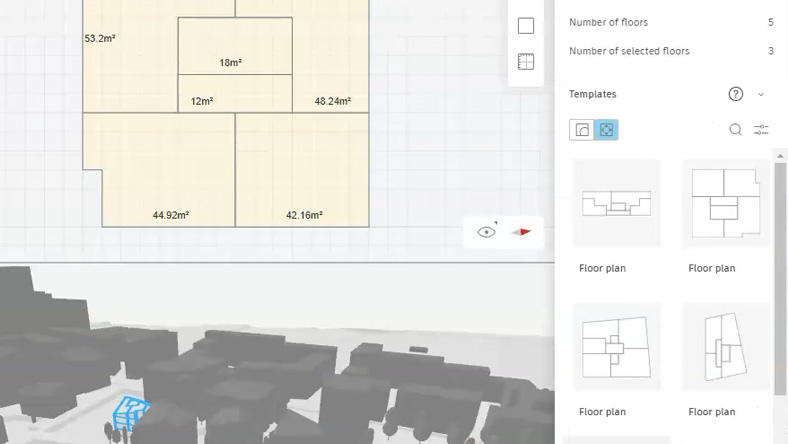This screenshot has height=444, width=788.
Task: Open the template filter sliders icon
Action: coord(761,130)
